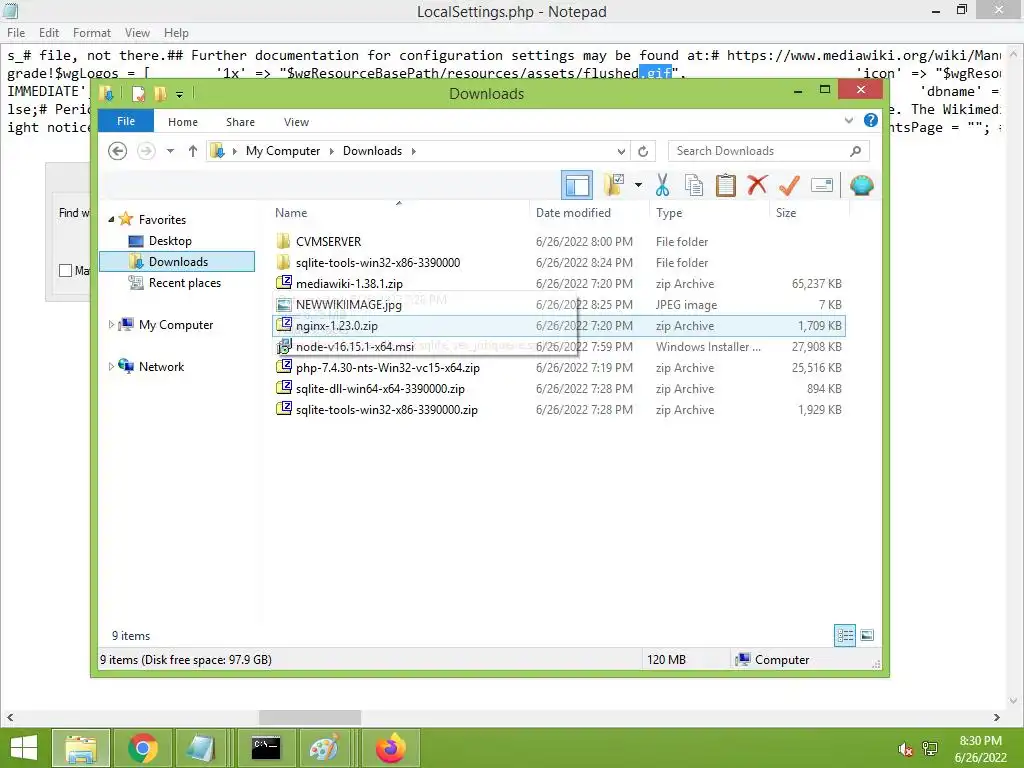Open the Home ribbon tab
The height and width of the screenshot is (768, 1024).
(x=183, y=122)
